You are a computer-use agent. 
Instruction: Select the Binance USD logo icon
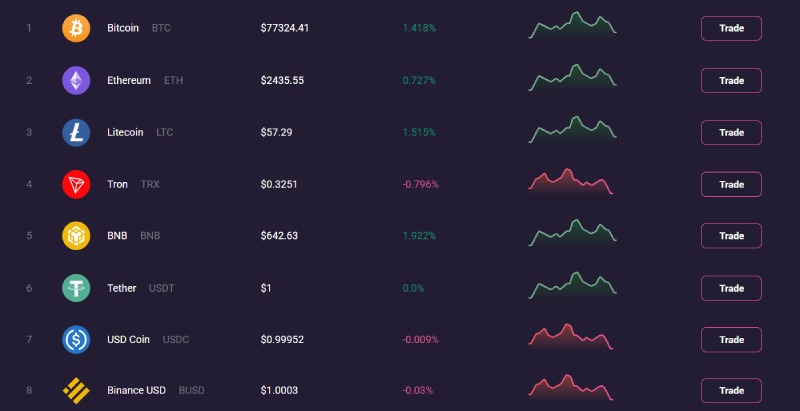click(76, 390)
